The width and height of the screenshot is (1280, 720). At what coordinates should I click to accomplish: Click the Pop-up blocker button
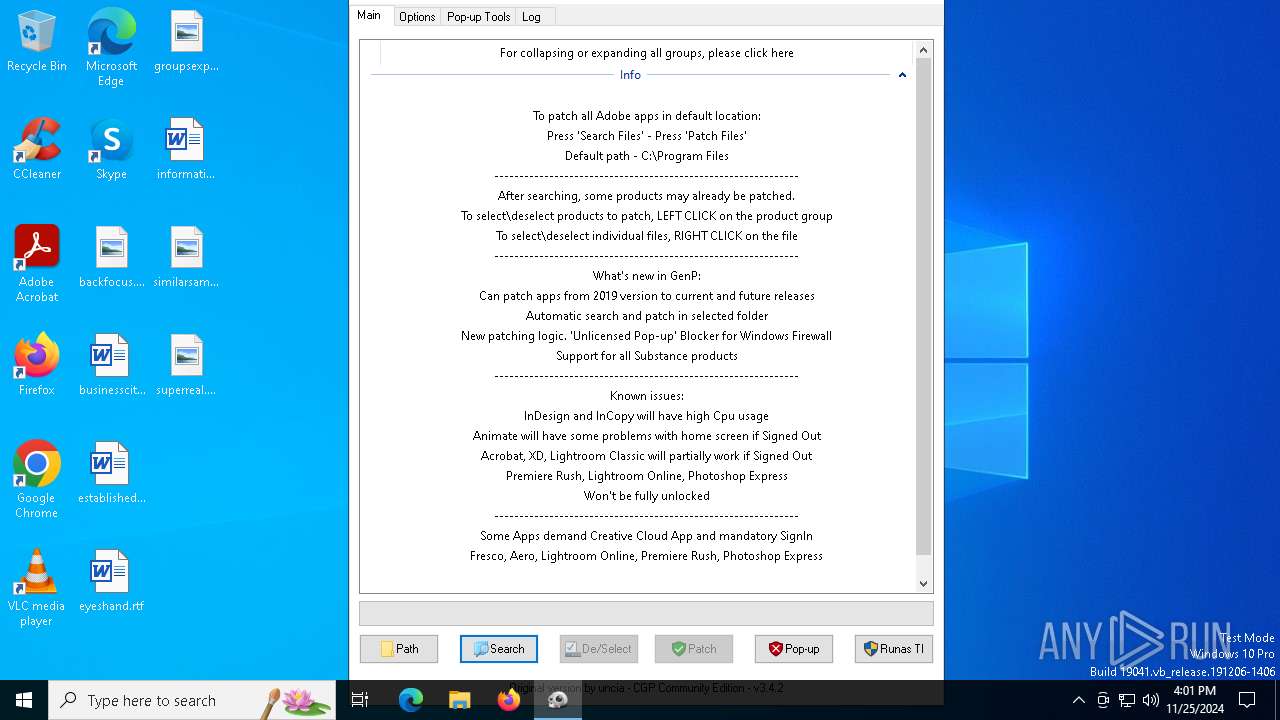pos(794,649)
